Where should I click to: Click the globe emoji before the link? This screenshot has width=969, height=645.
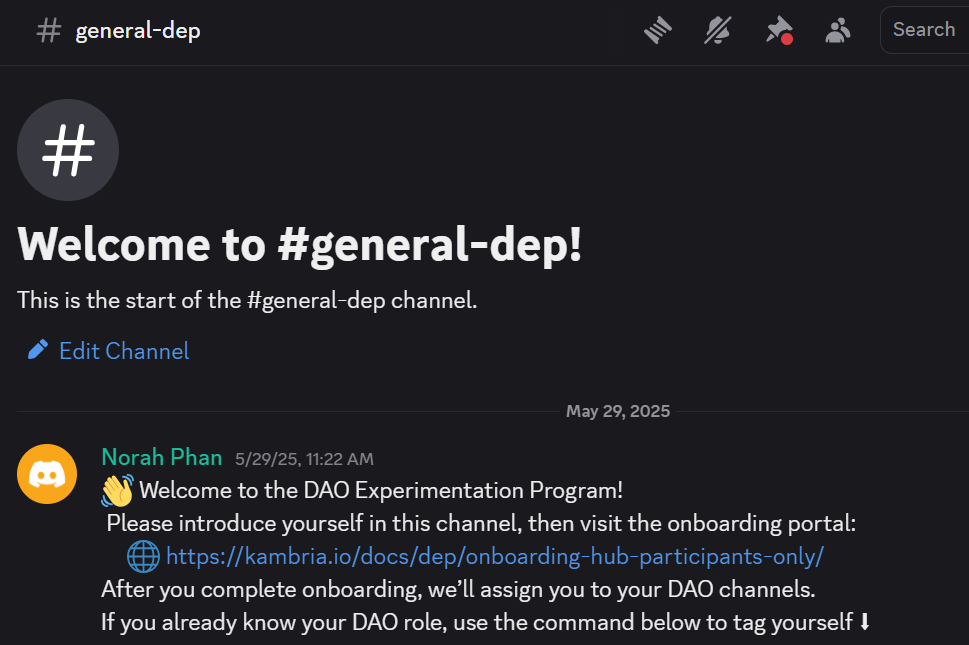[x=143, y=556]
